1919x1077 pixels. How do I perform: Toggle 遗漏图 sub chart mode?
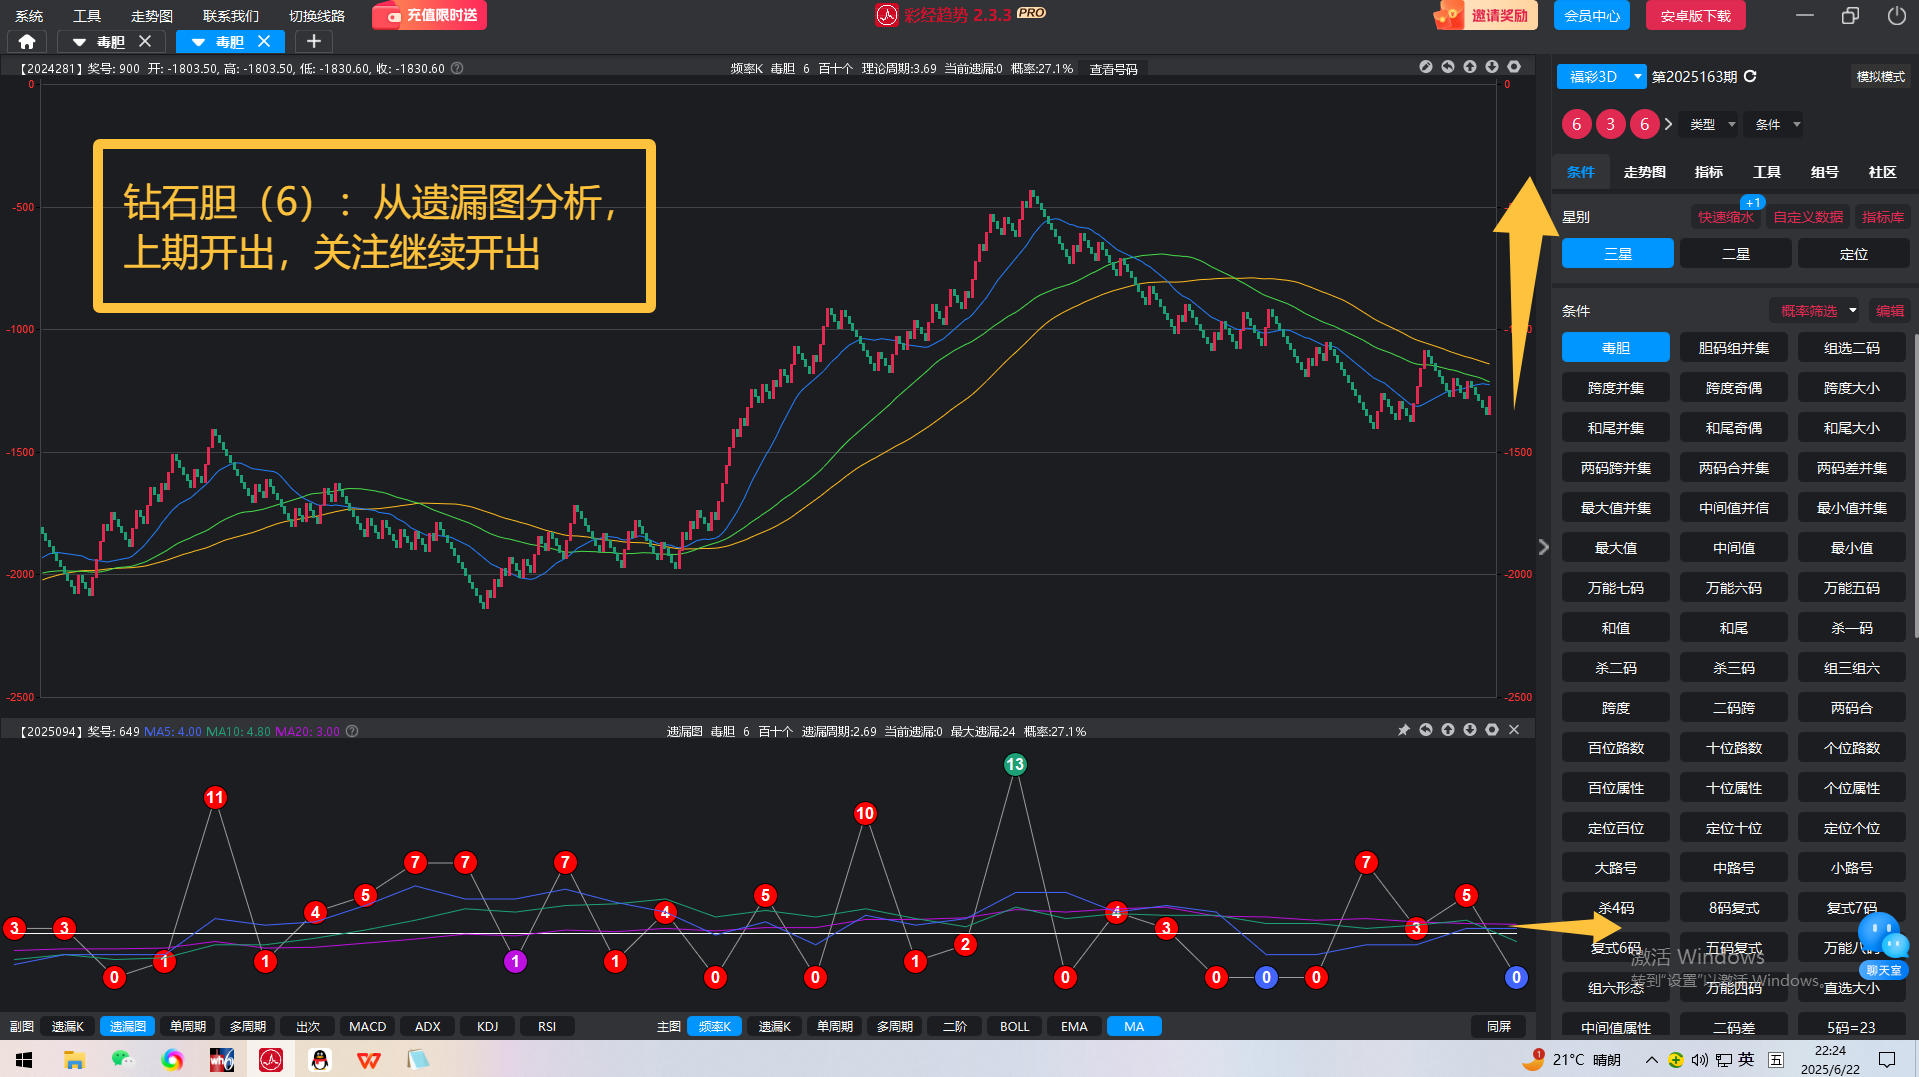click(x=127, y=1026)
